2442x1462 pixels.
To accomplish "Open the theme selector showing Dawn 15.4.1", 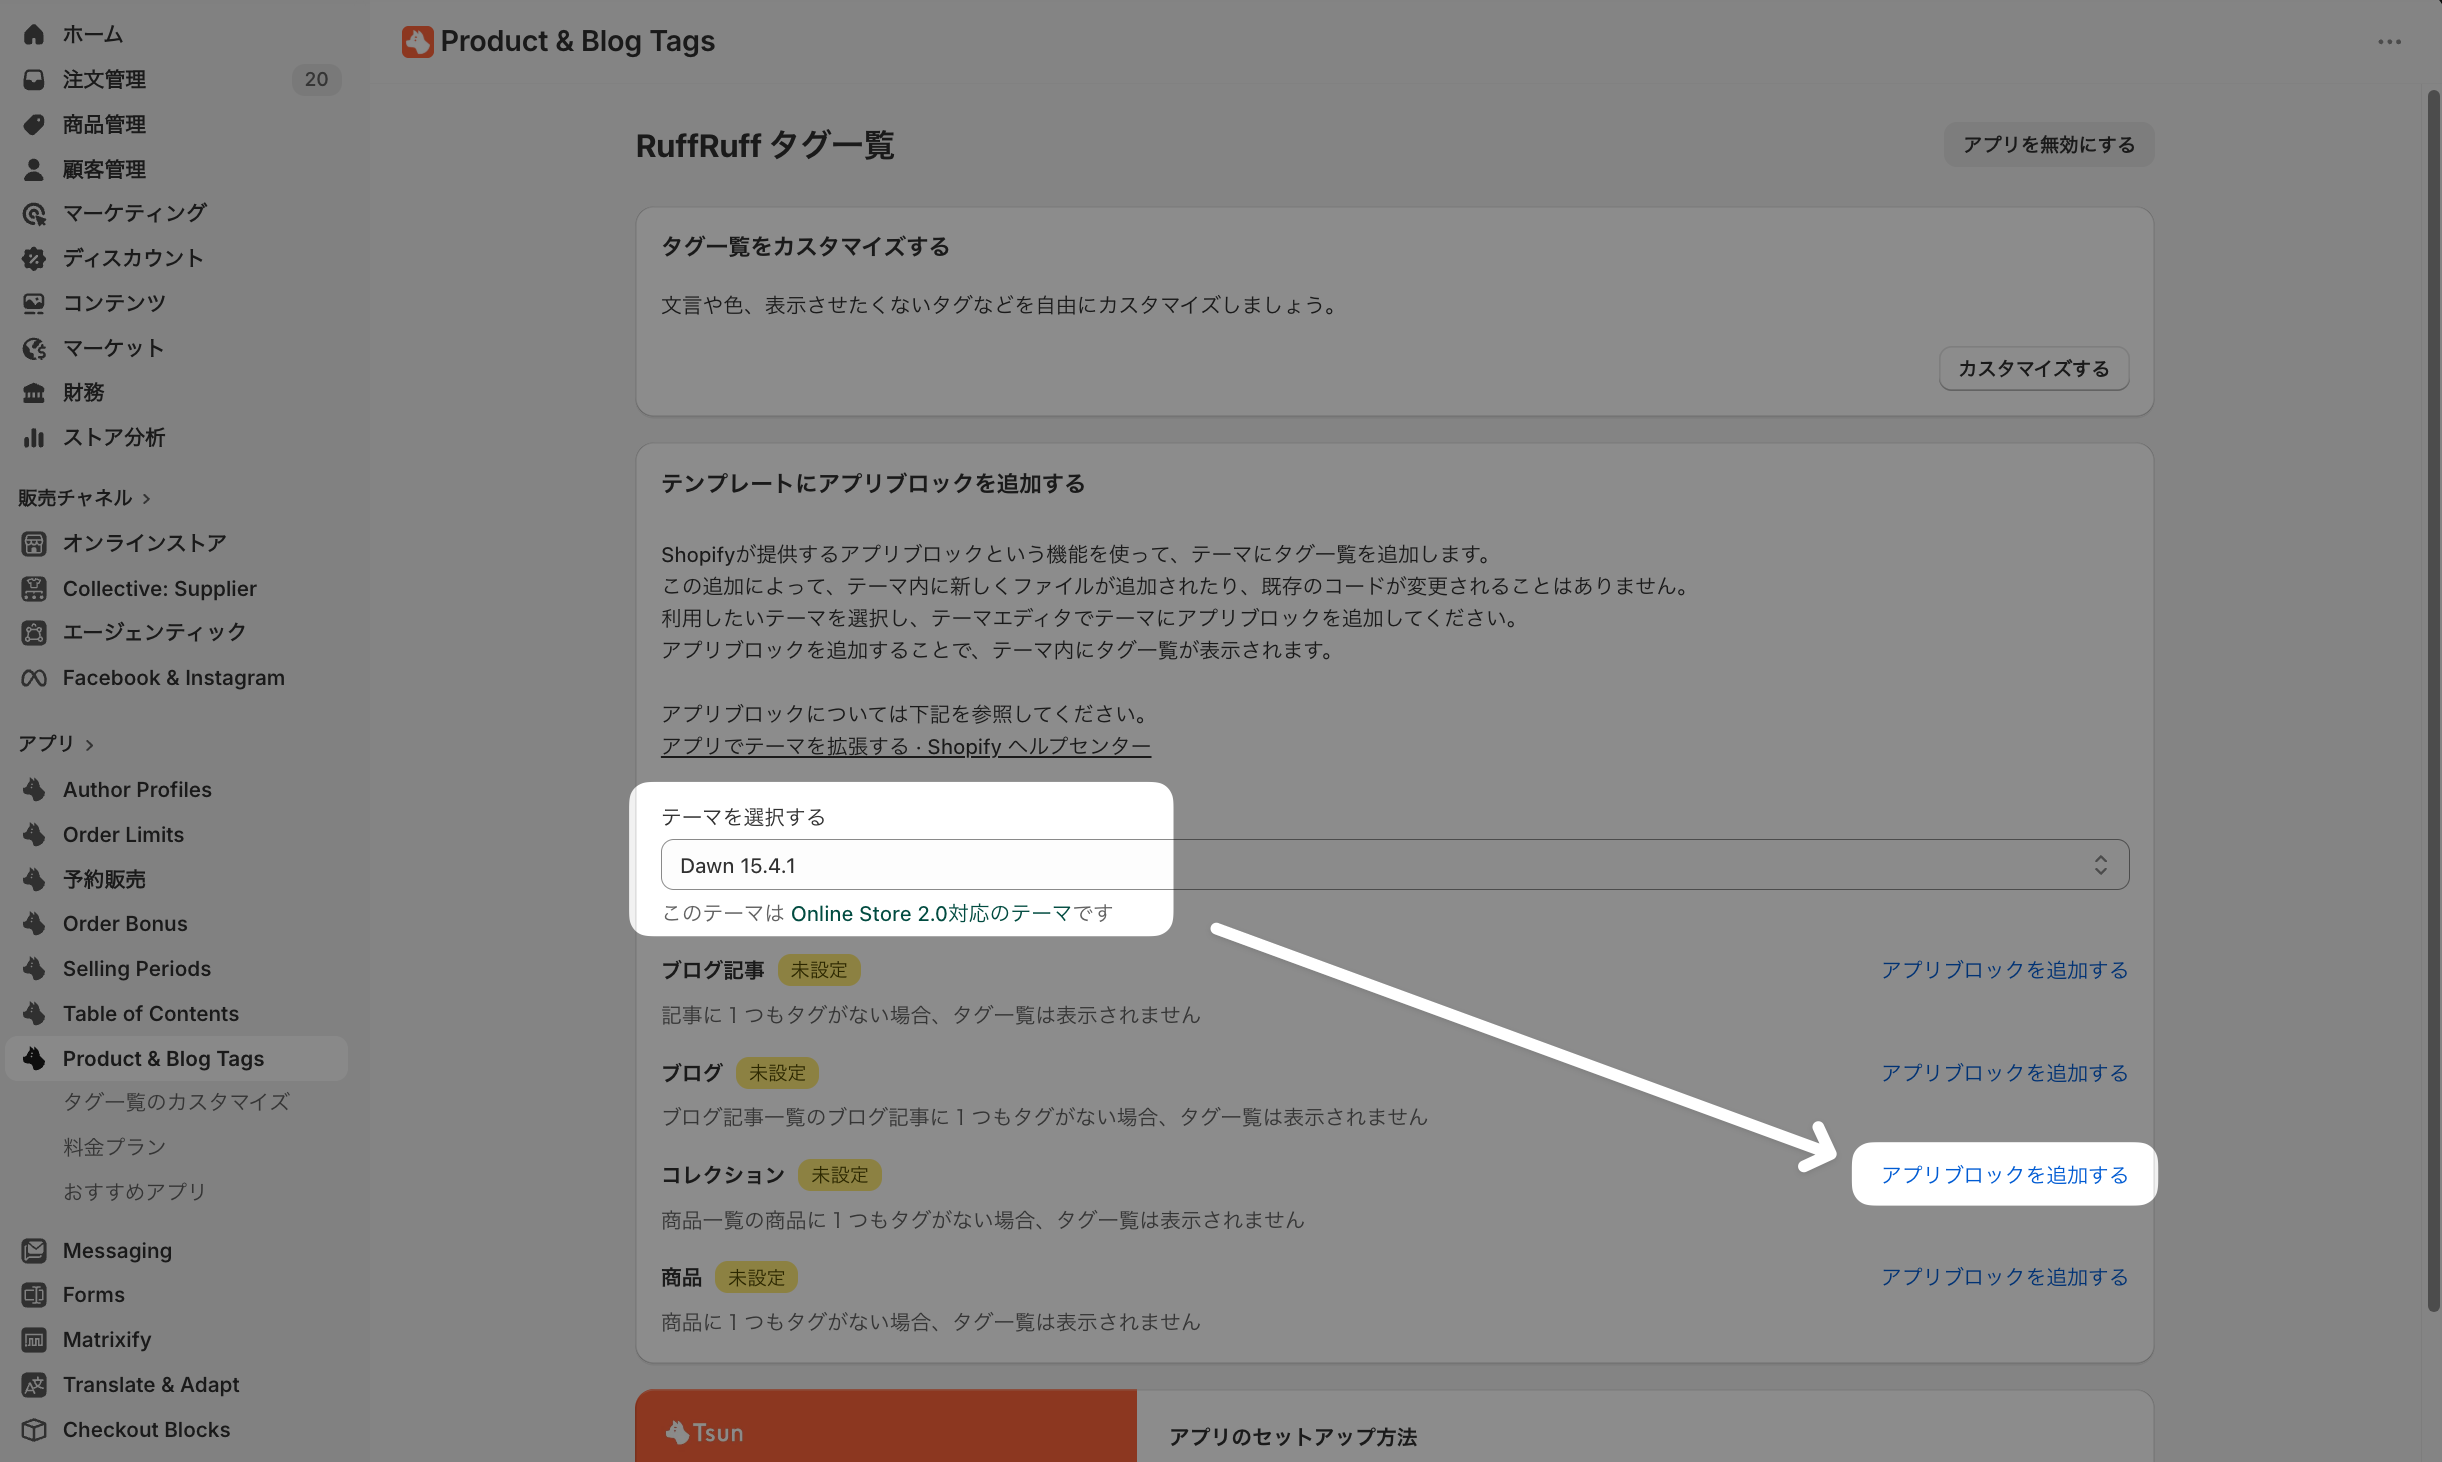I will (x=1395, y=865).
